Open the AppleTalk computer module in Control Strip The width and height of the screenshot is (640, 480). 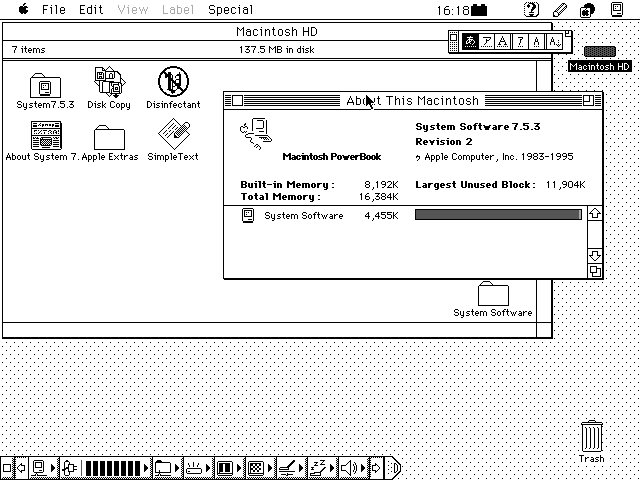(x=44, y=468)
